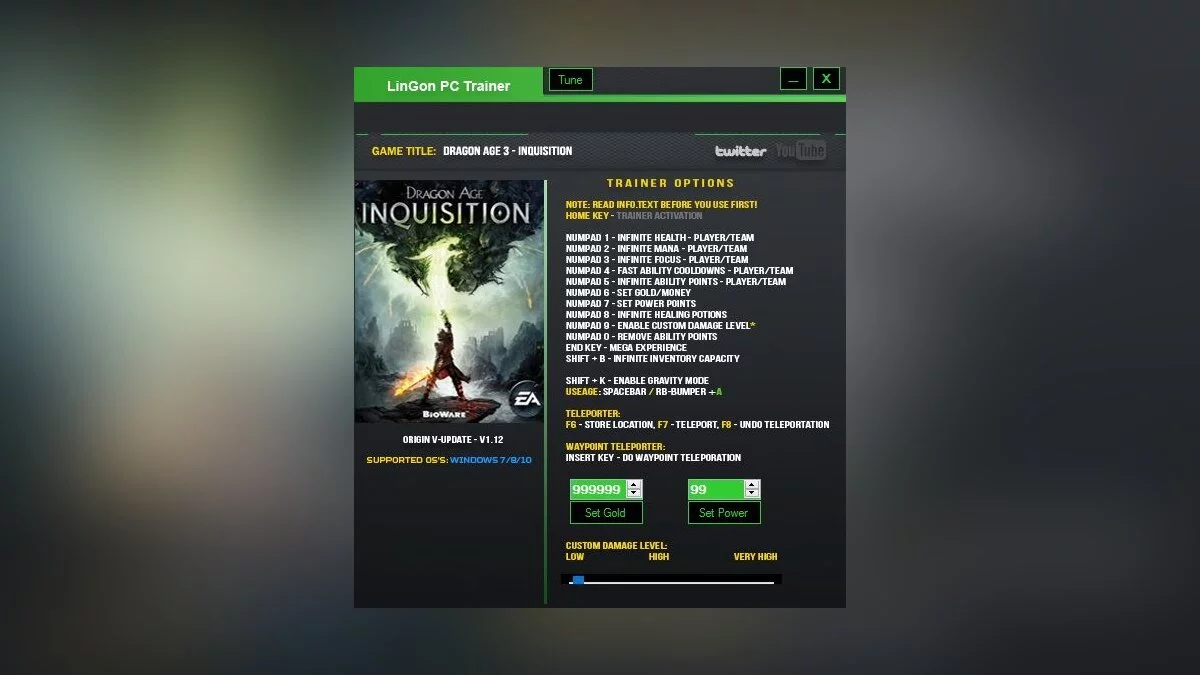Click the Set Power button
Screen dimensions: 1200x675
724,513
